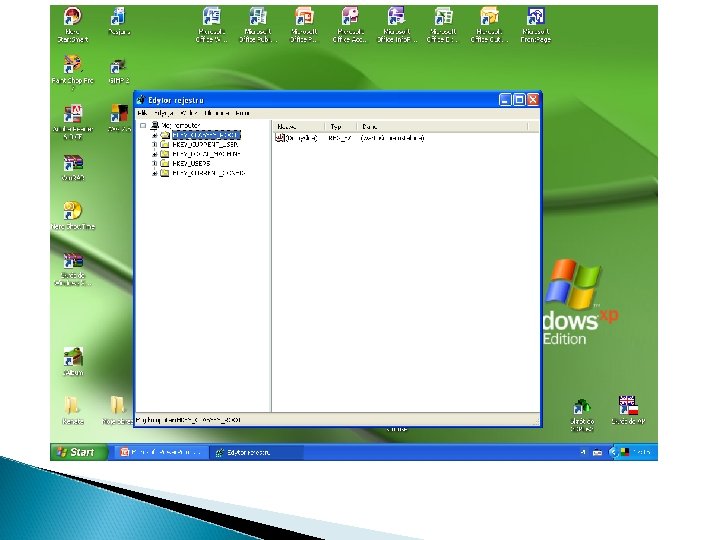The width and height of the screenshot is (720, 540).
Task: Select the PaintShop Pro desktop icon
Action: coord(72,64)
